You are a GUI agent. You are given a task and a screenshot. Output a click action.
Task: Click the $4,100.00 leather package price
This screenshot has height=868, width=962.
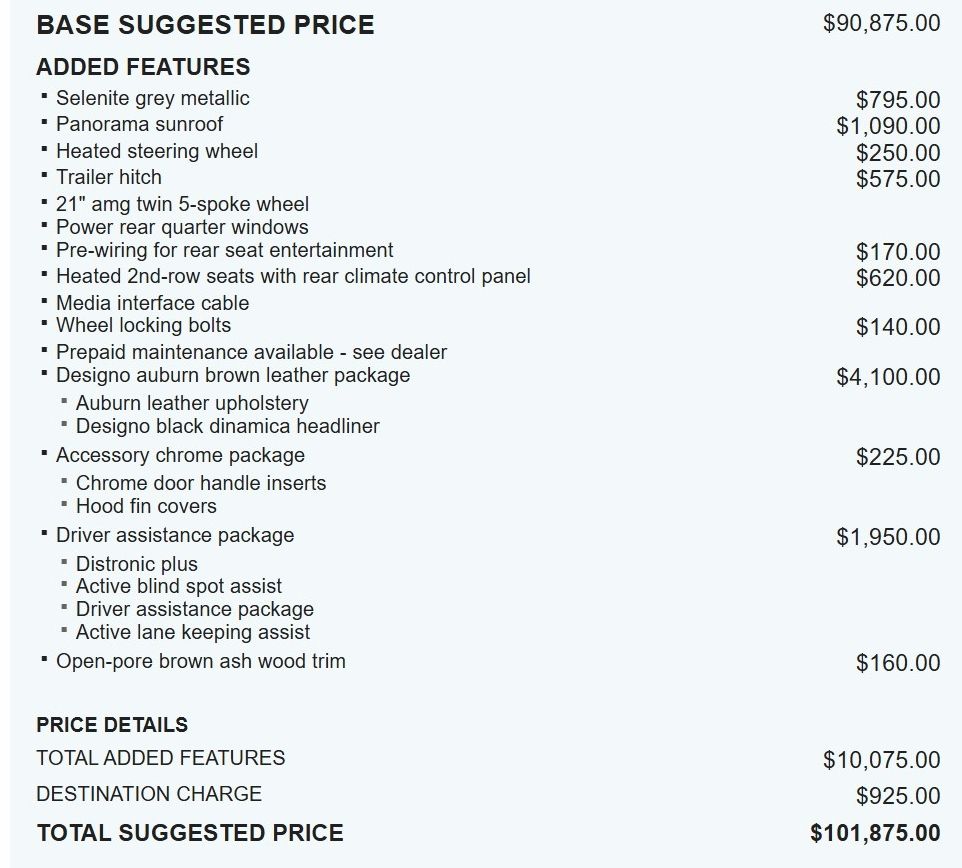click(x=888, y=377)
